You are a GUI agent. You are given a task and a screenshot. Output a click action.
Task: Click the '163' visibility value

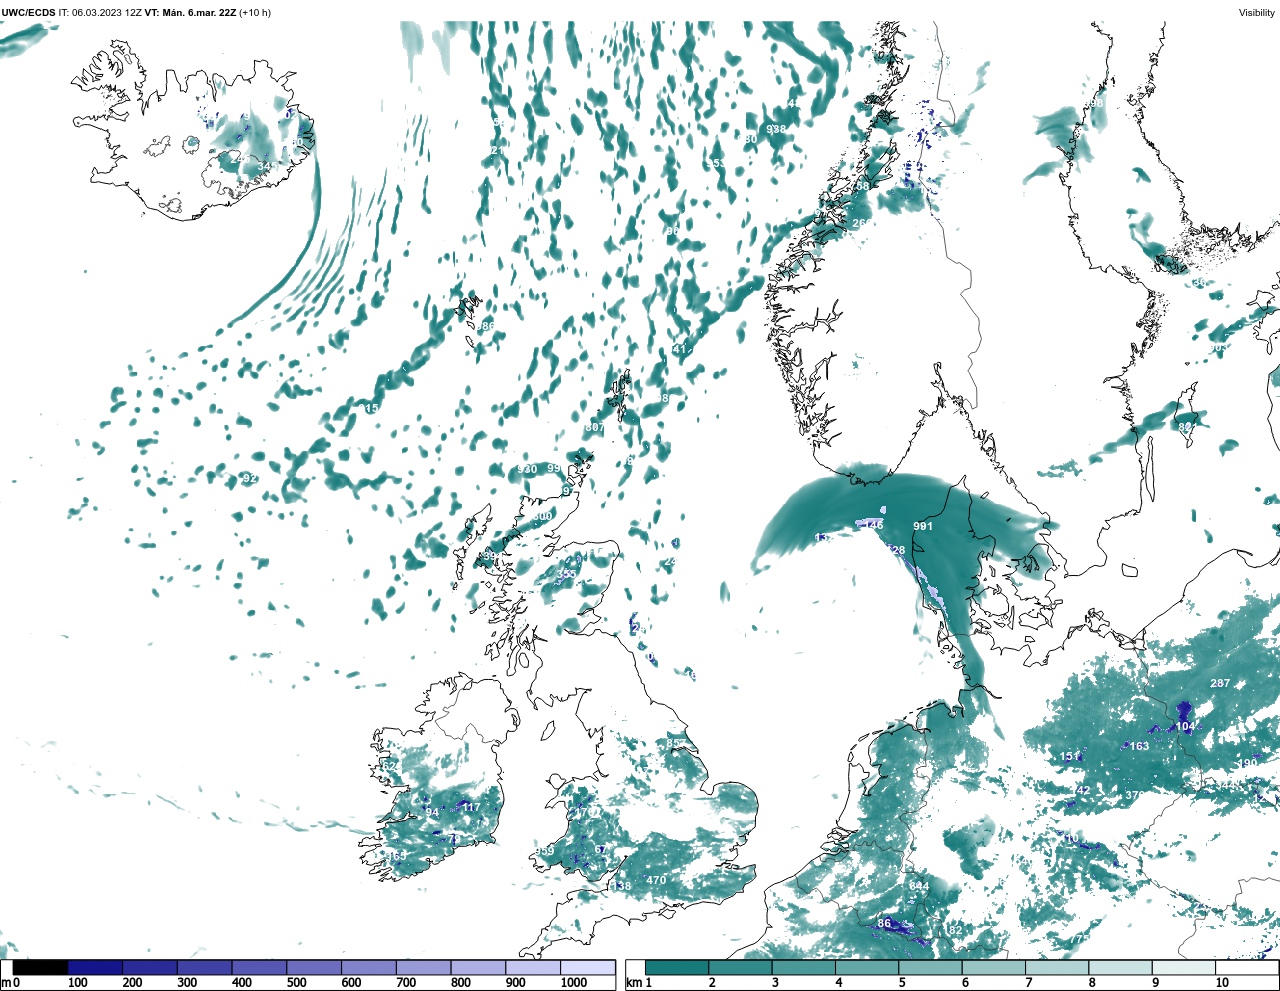(x=1139, y=746)
